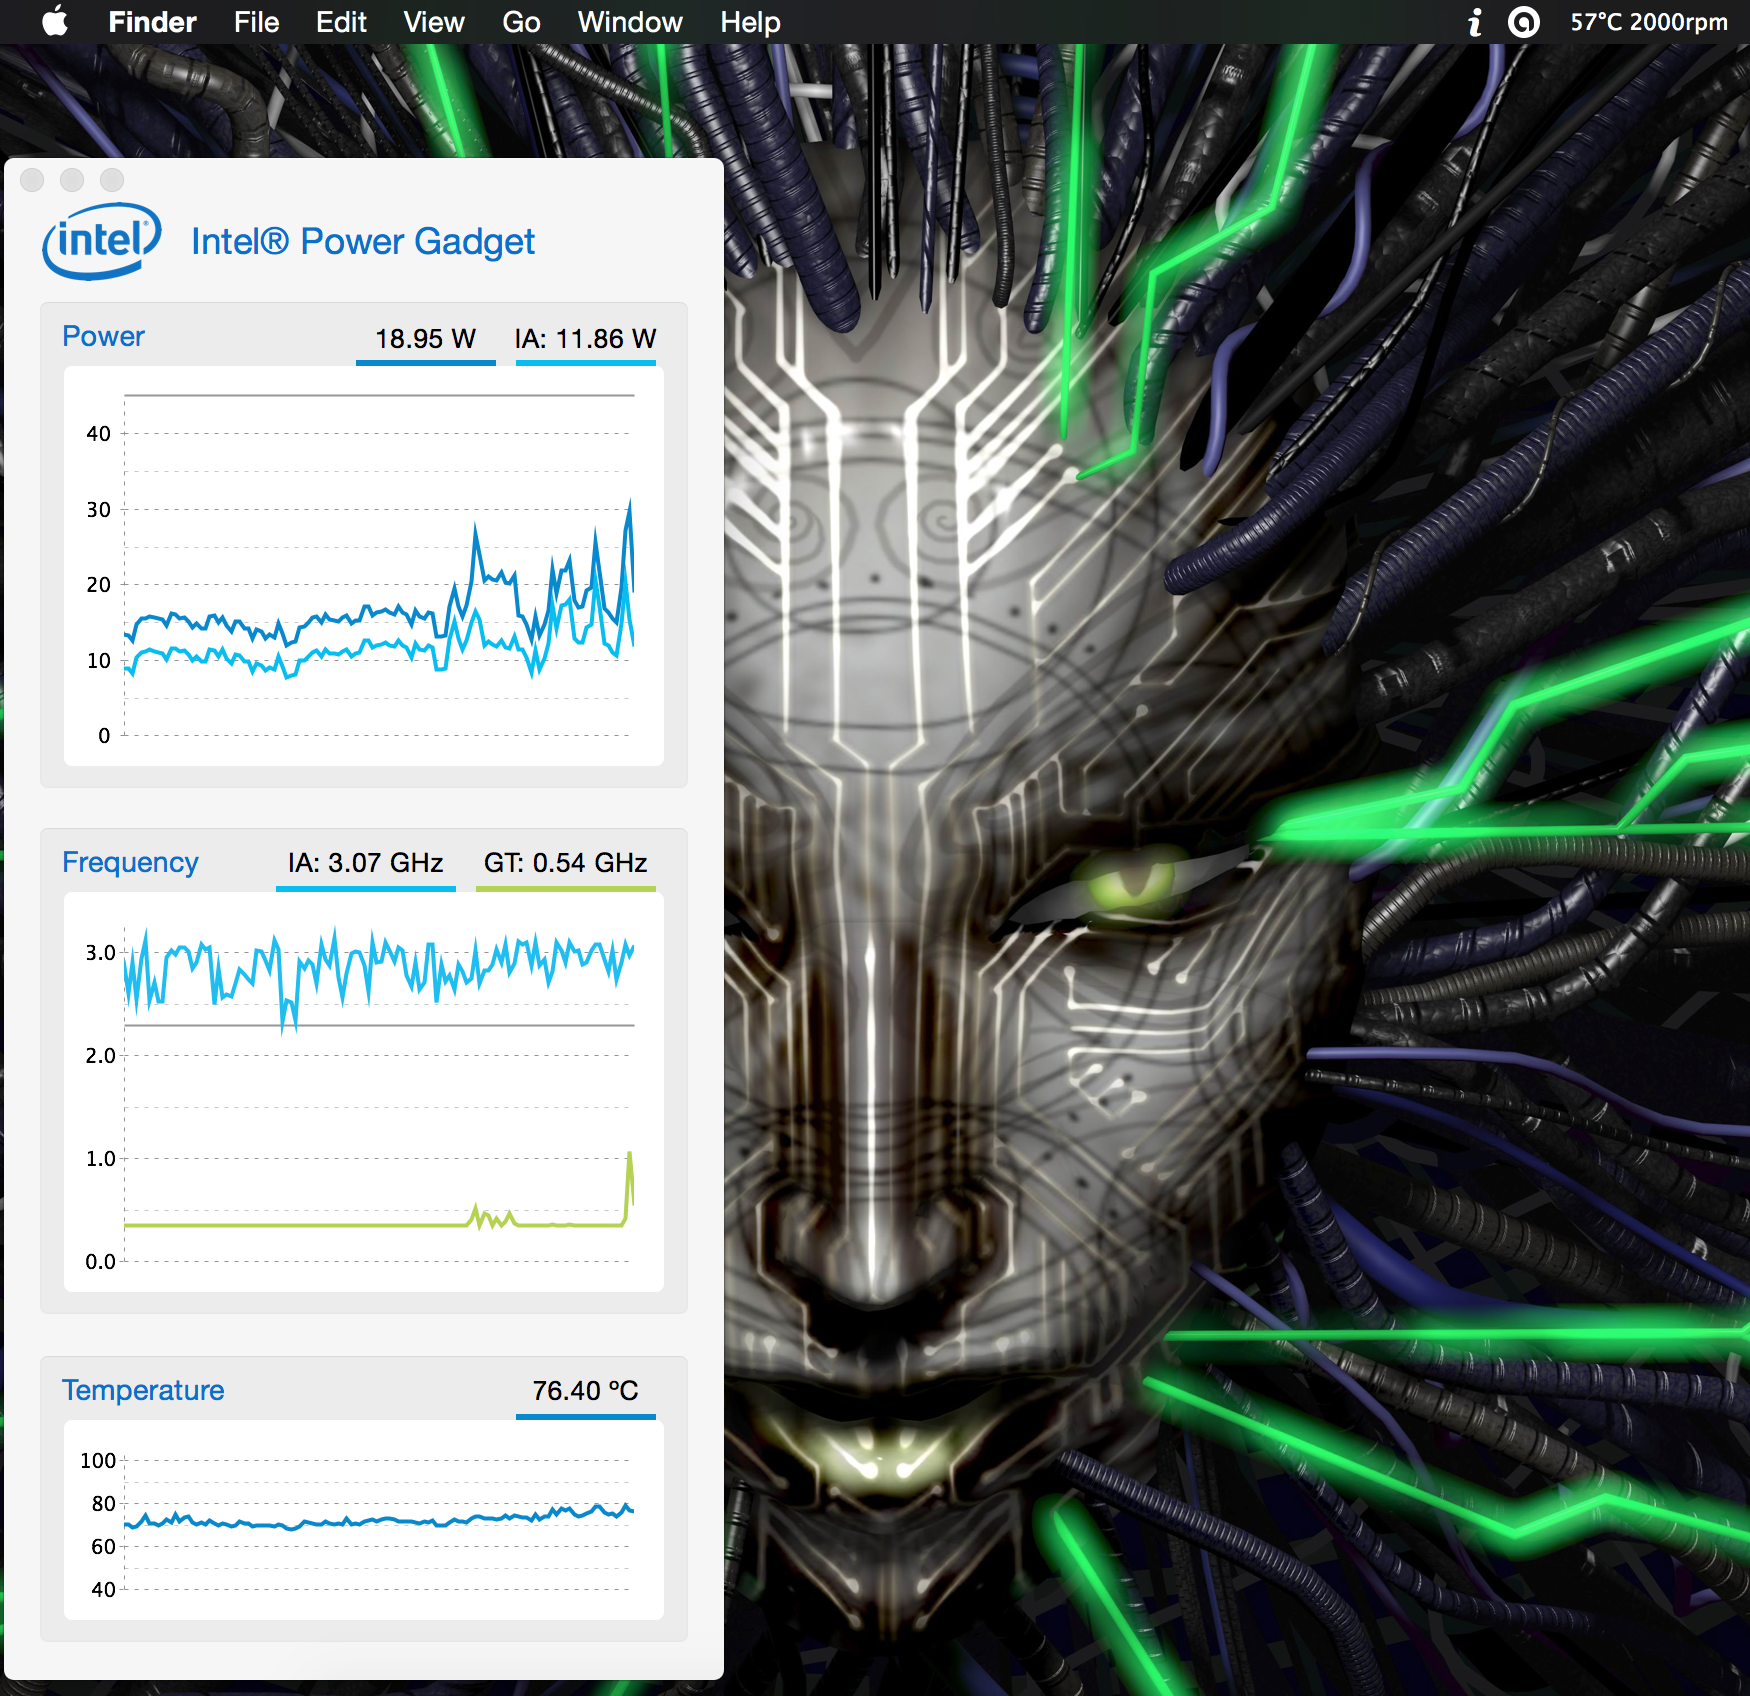The width and height of the screenshot is (1750, 1696).
Task: Click the Intel logo in Power Gadget
Action: coord(102,241)
